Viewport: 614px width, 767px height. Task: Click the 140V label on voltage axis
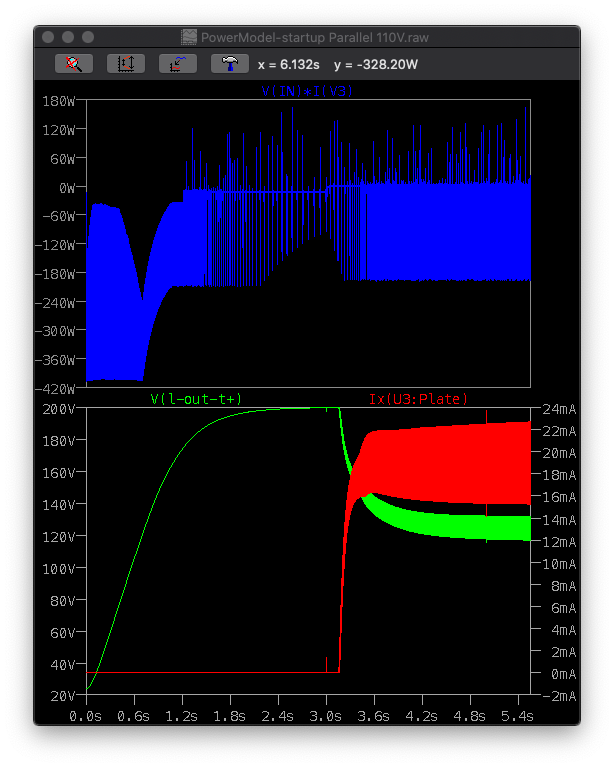pyautogui.click(x=59, y=505)
